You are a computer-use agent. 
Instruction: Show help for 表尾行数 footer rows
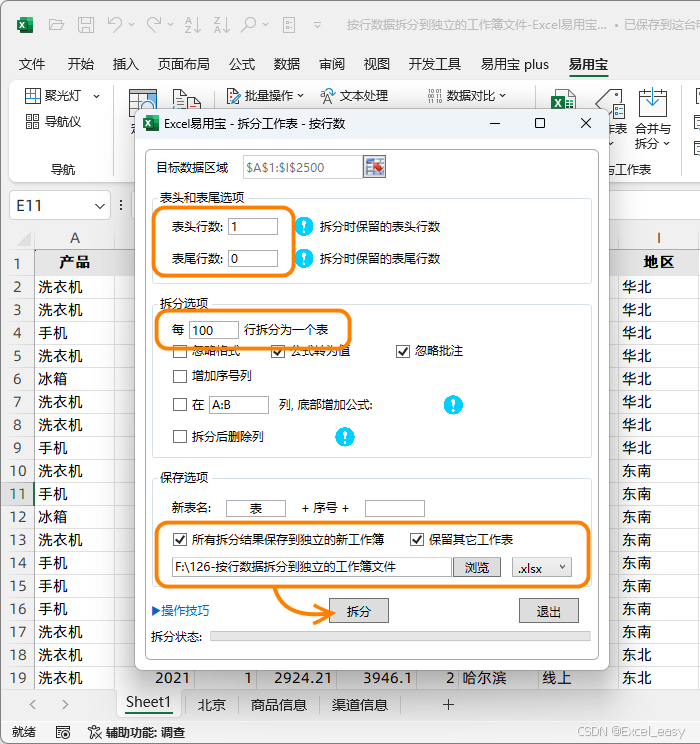(x=304, y=259)
